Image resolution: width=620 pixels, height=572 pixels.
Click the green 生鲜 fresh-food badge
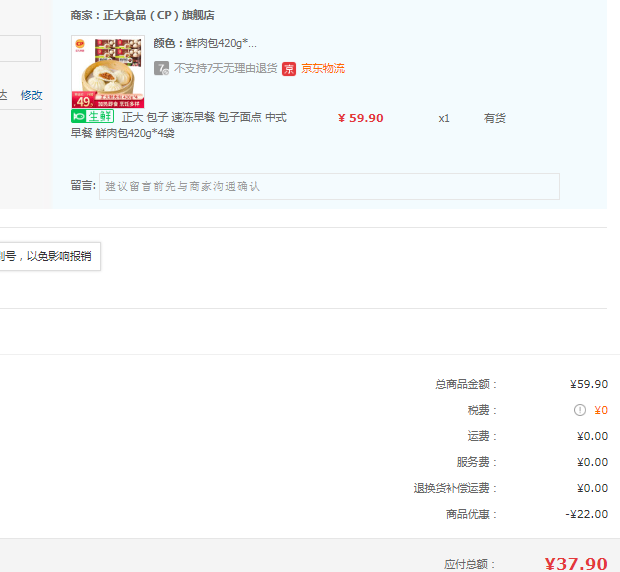coord(93,116)
